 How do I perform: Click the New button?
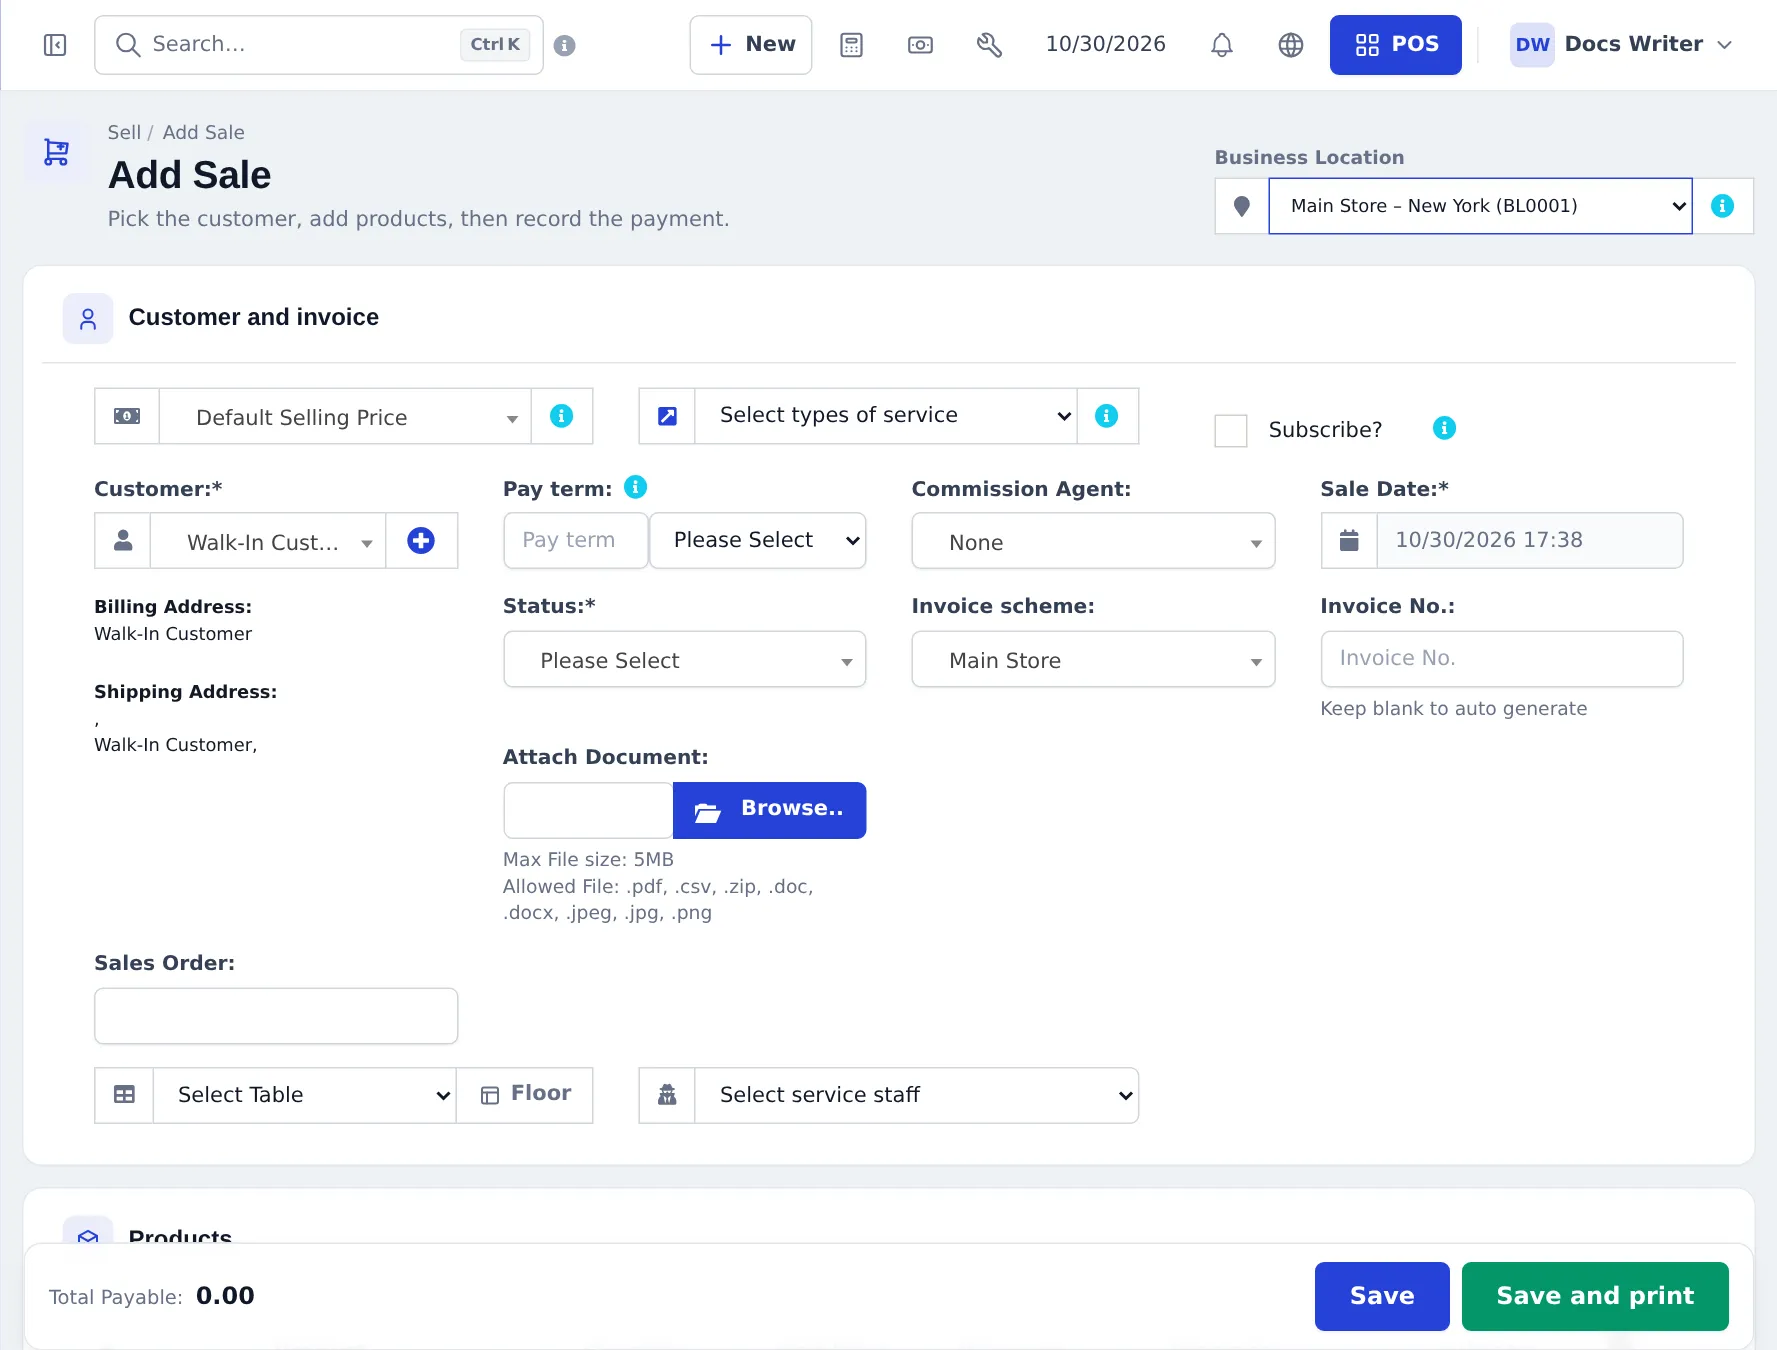[751, 45]
